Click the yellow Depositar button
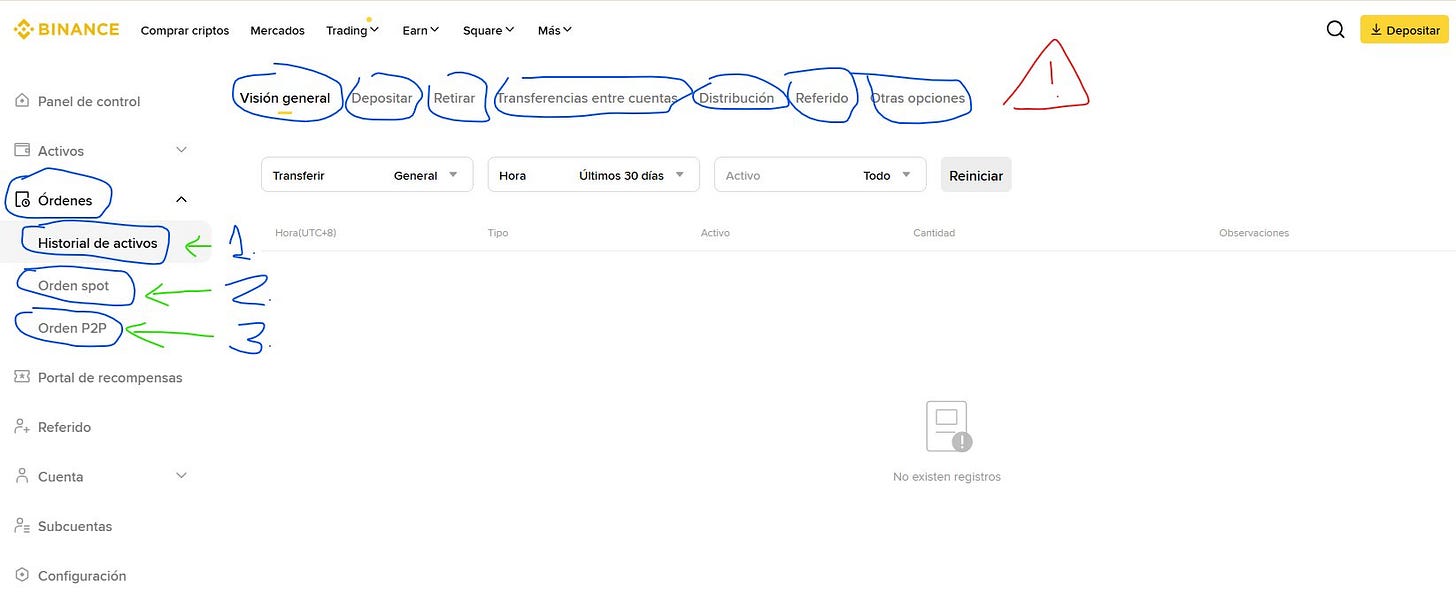 pyautogui.click(x=1404, y=30)
